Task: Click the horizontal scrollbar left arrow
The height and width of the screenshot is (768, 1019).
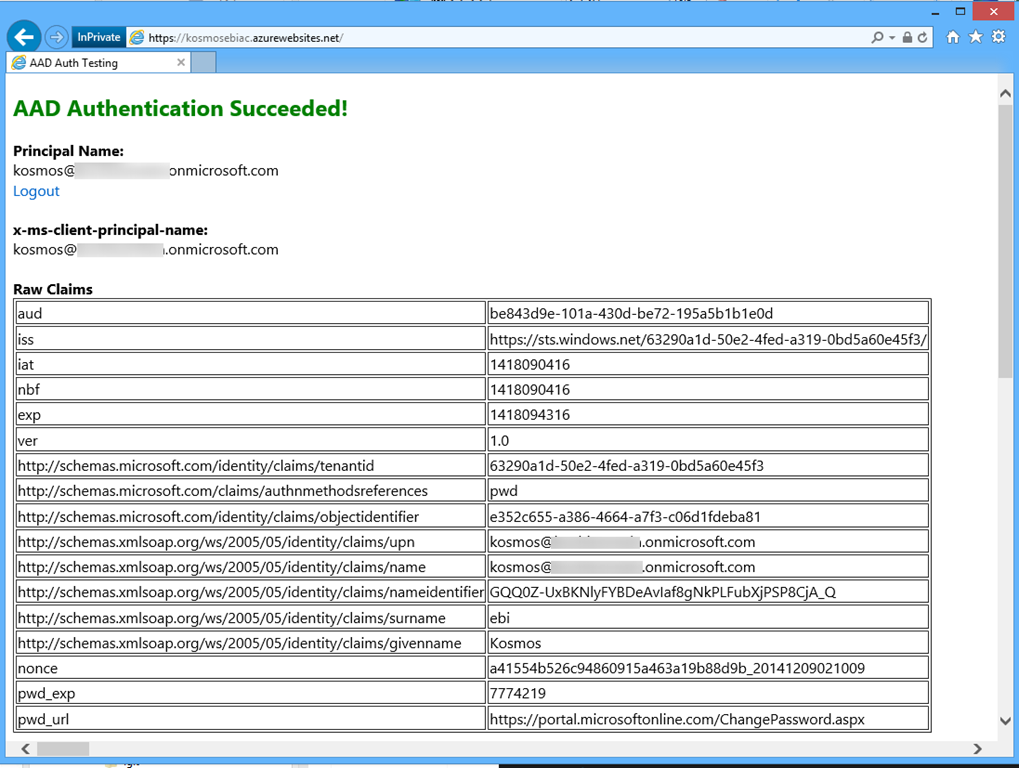Action: pos(26,748)
